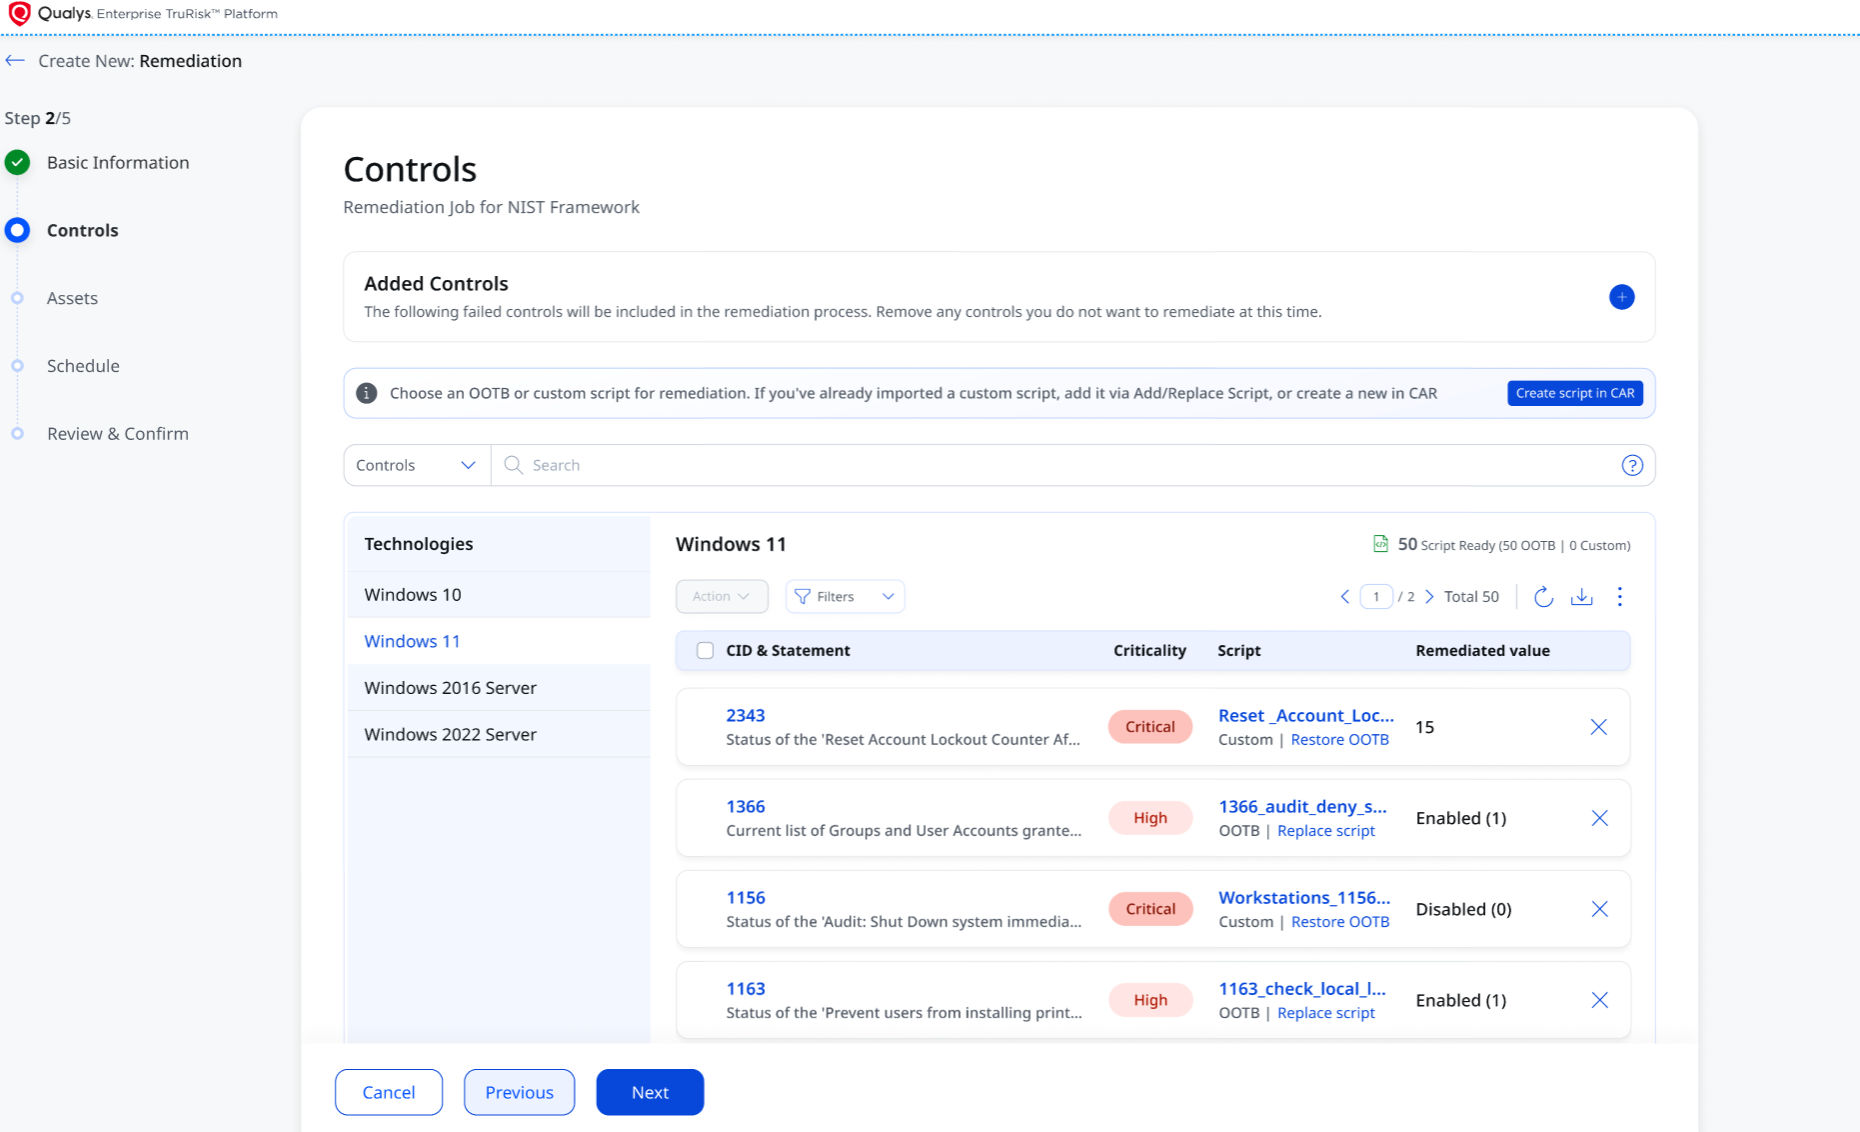Screen dimensions: 1860x1132
Task: Open control CID 1366 link
Action: (745, 806)
